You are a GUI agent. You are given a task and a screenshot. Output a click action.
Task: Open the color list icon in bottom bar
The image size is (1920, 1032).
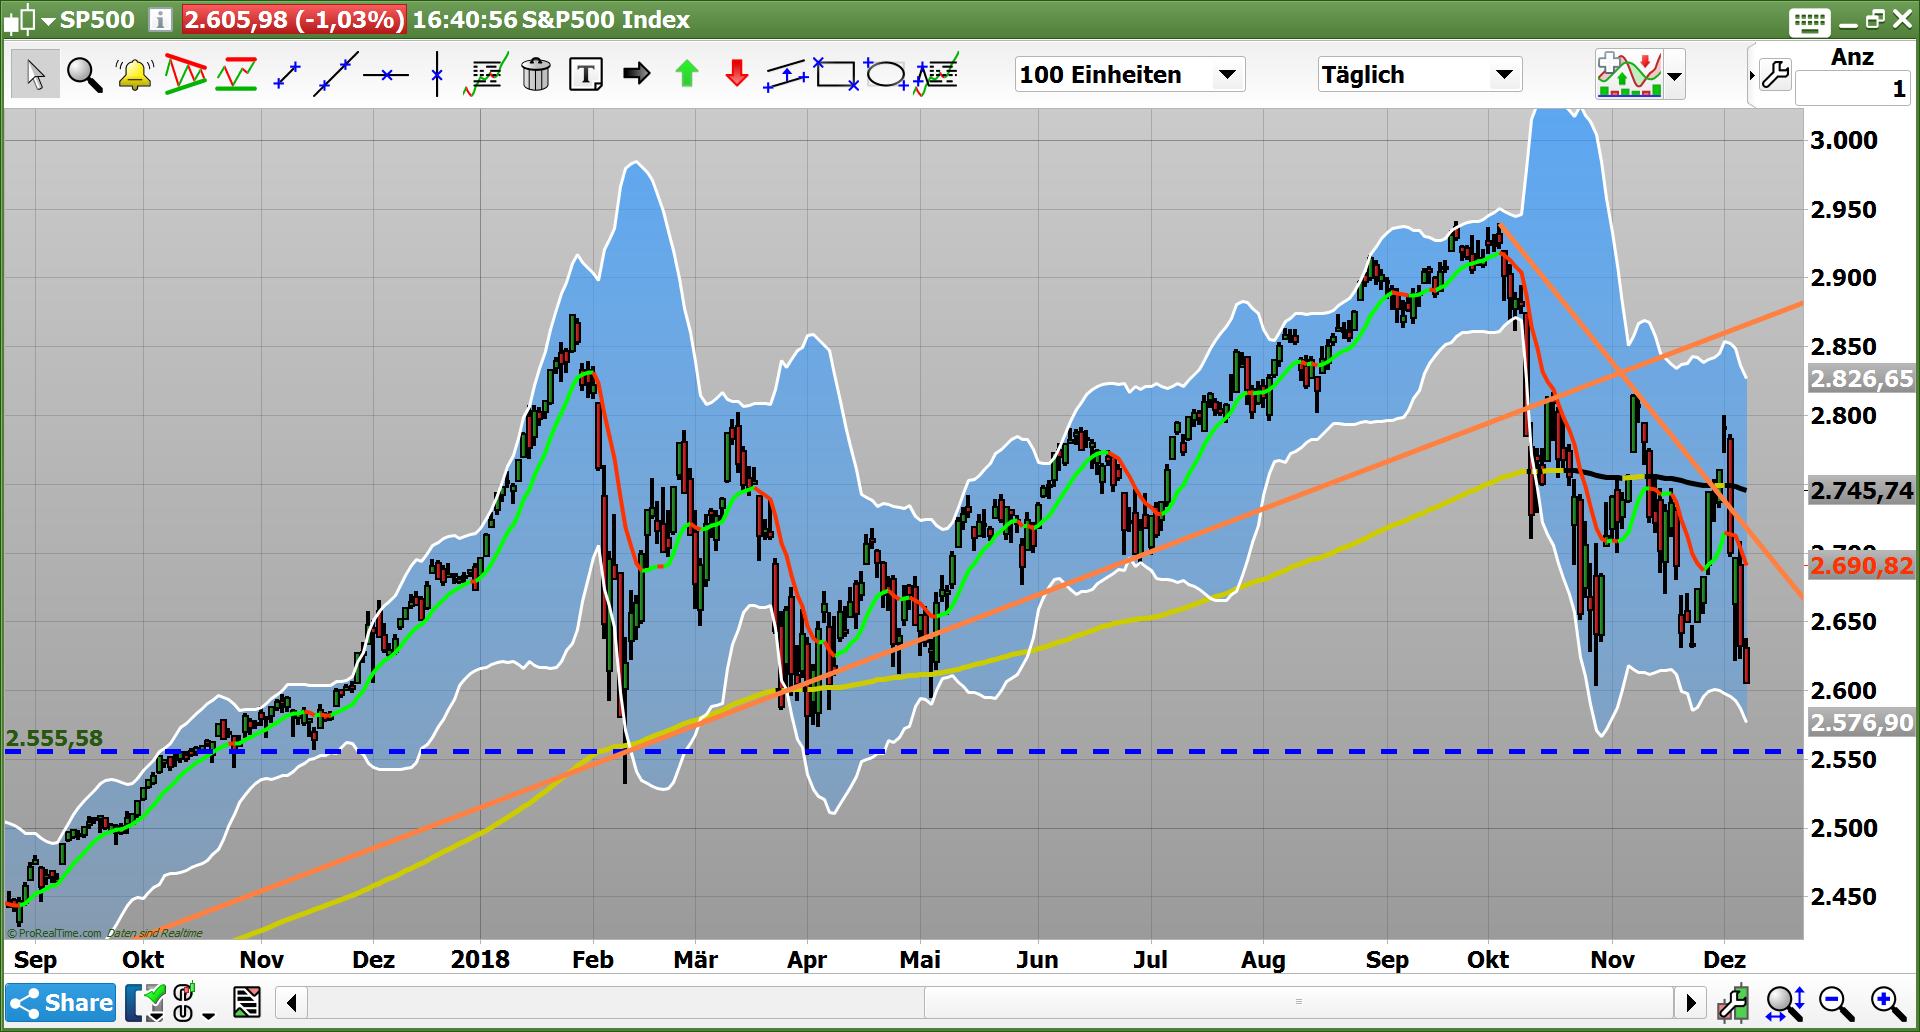point(246,1002)
